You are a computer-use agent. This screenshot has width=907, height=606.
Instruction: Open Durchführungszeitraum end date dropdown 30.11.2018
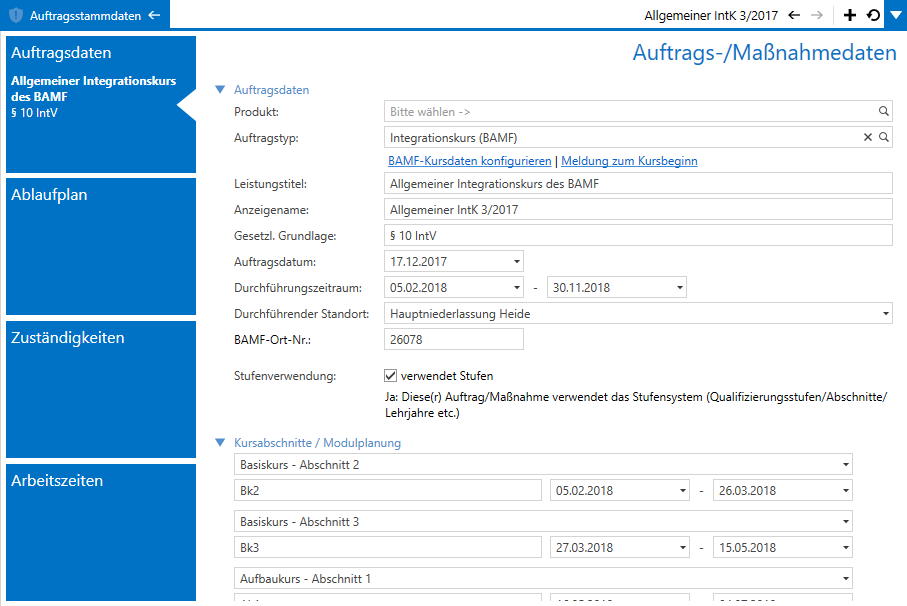tap(680, 287)
